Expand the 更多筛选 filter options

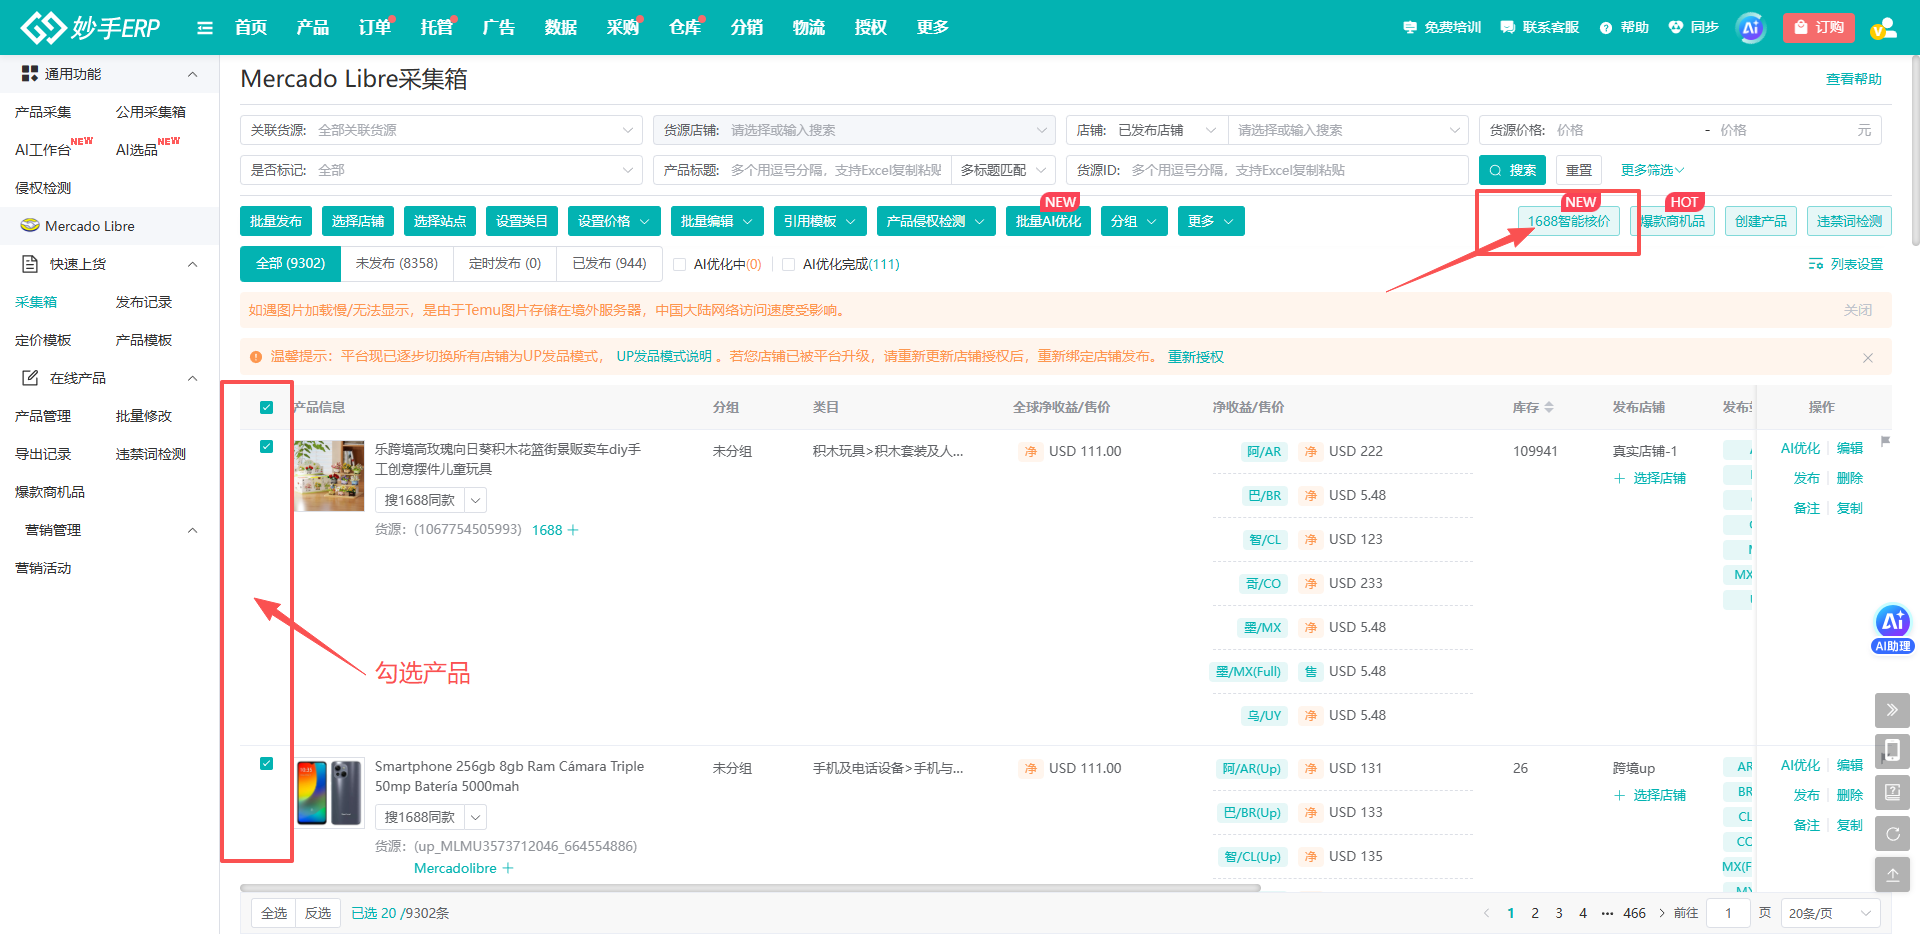(1652, 170)
